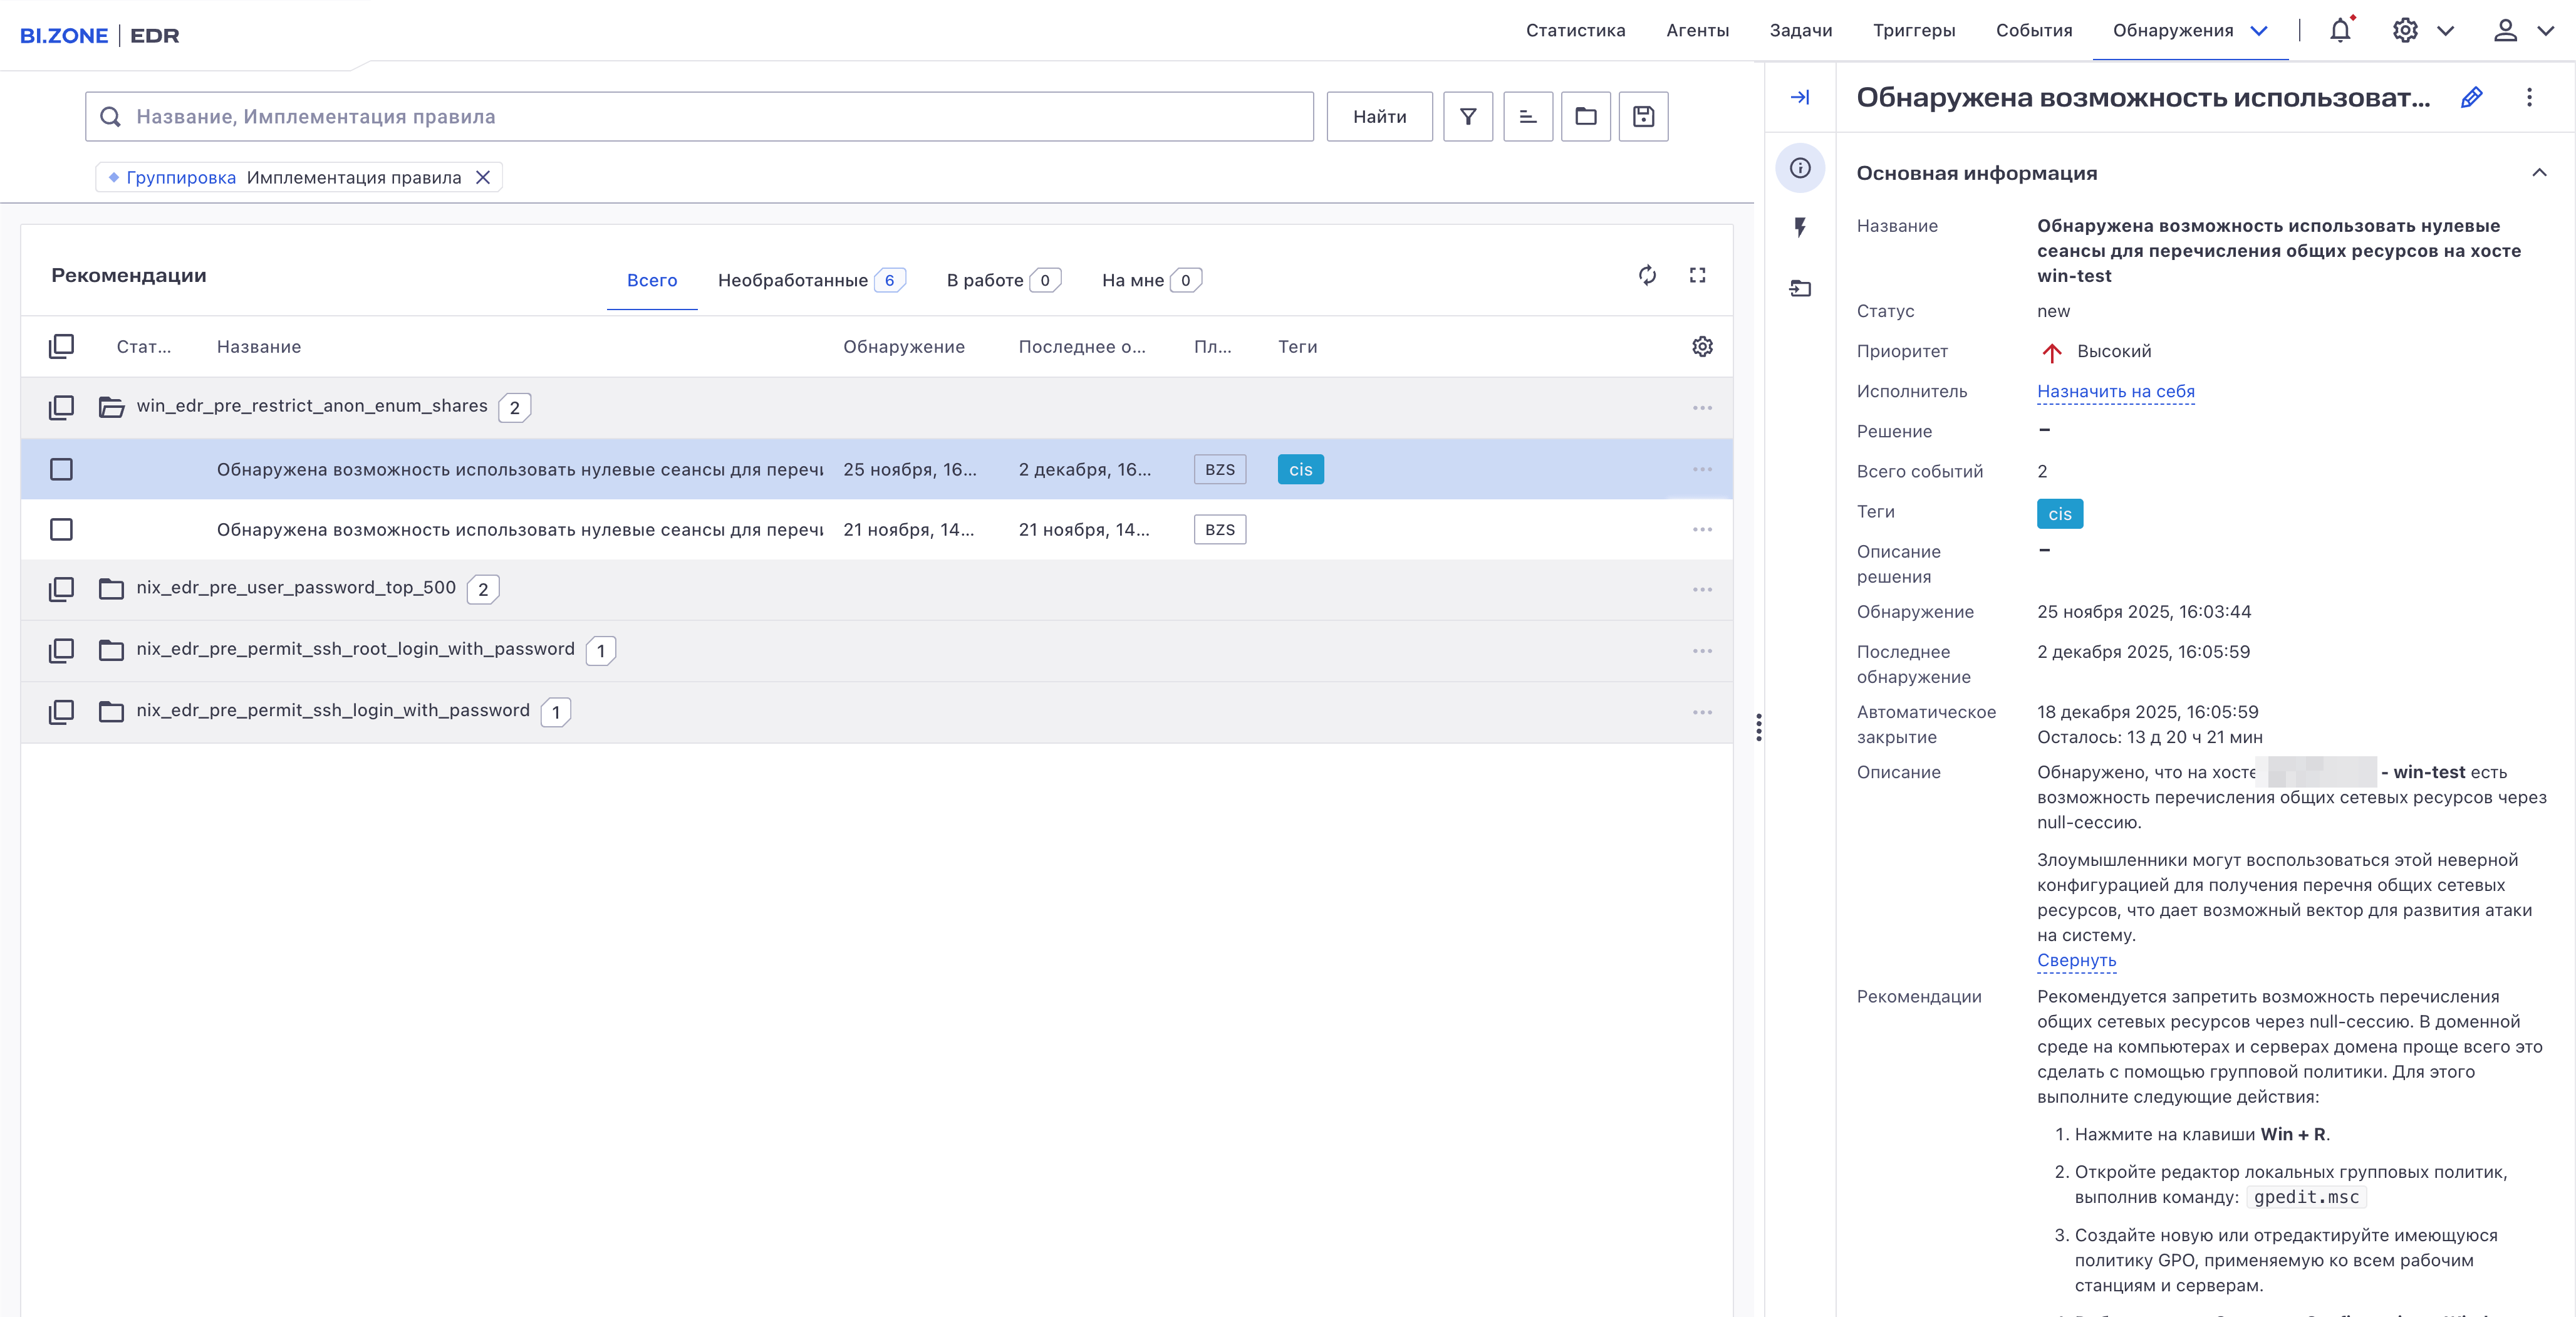Screen dimensions: 2576x1317
Task: Check the 25 ноября detection row checkbox
Action: pos(61,469)
